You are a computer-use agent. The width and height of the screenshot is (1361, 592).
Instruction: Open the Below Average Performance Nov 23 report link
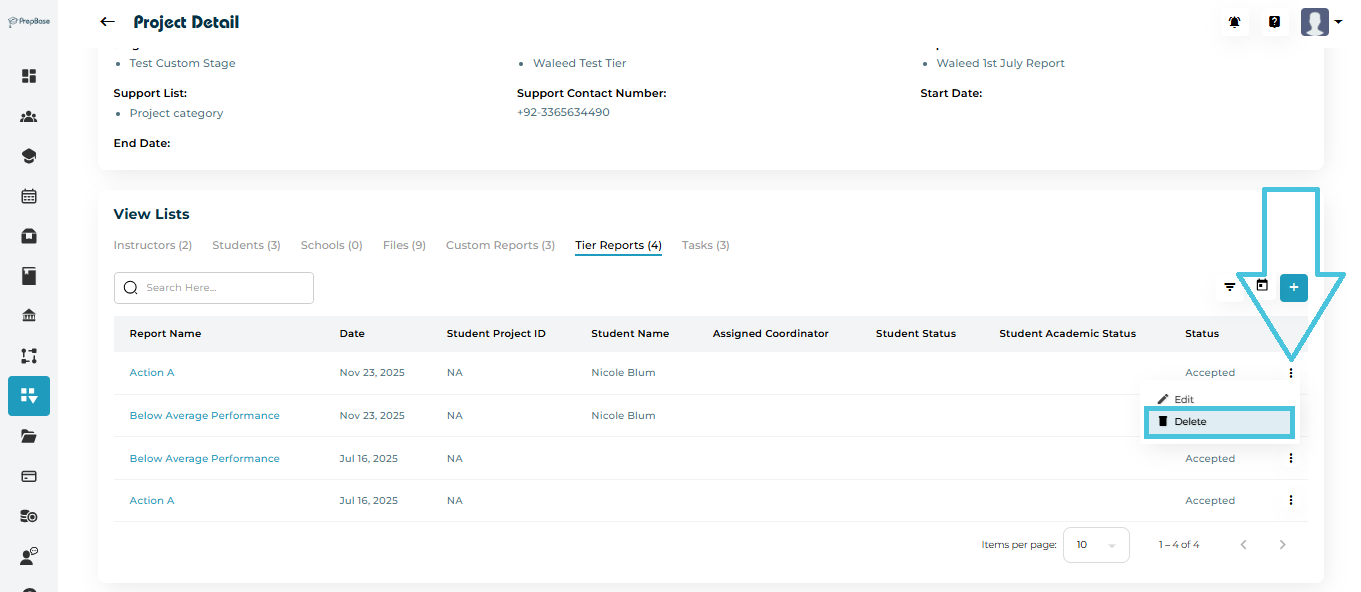[x=204, y=415]
